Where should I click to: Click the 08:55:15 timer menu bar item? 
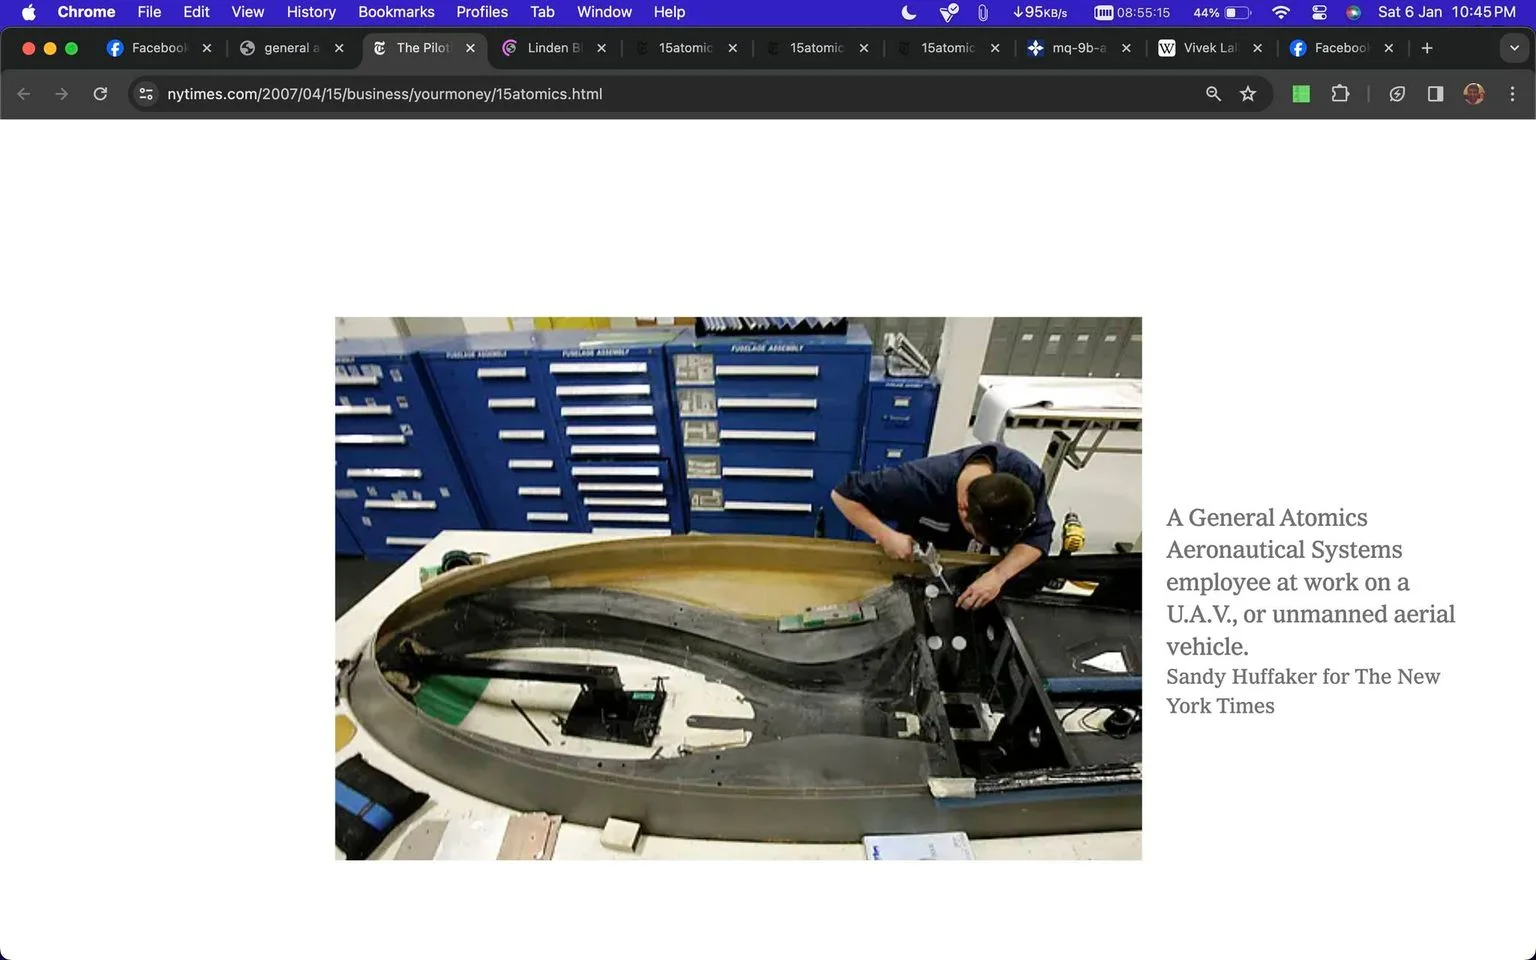(1132, 12)
